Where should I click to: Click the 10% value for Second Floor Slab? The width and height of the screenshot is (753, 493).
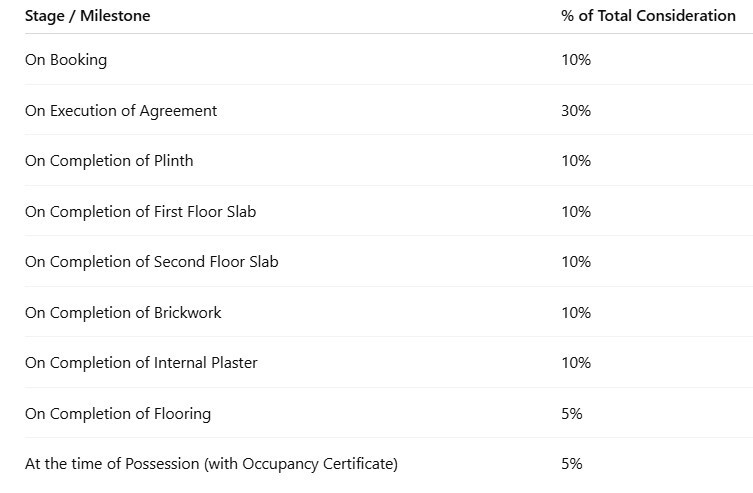(576, 262)
